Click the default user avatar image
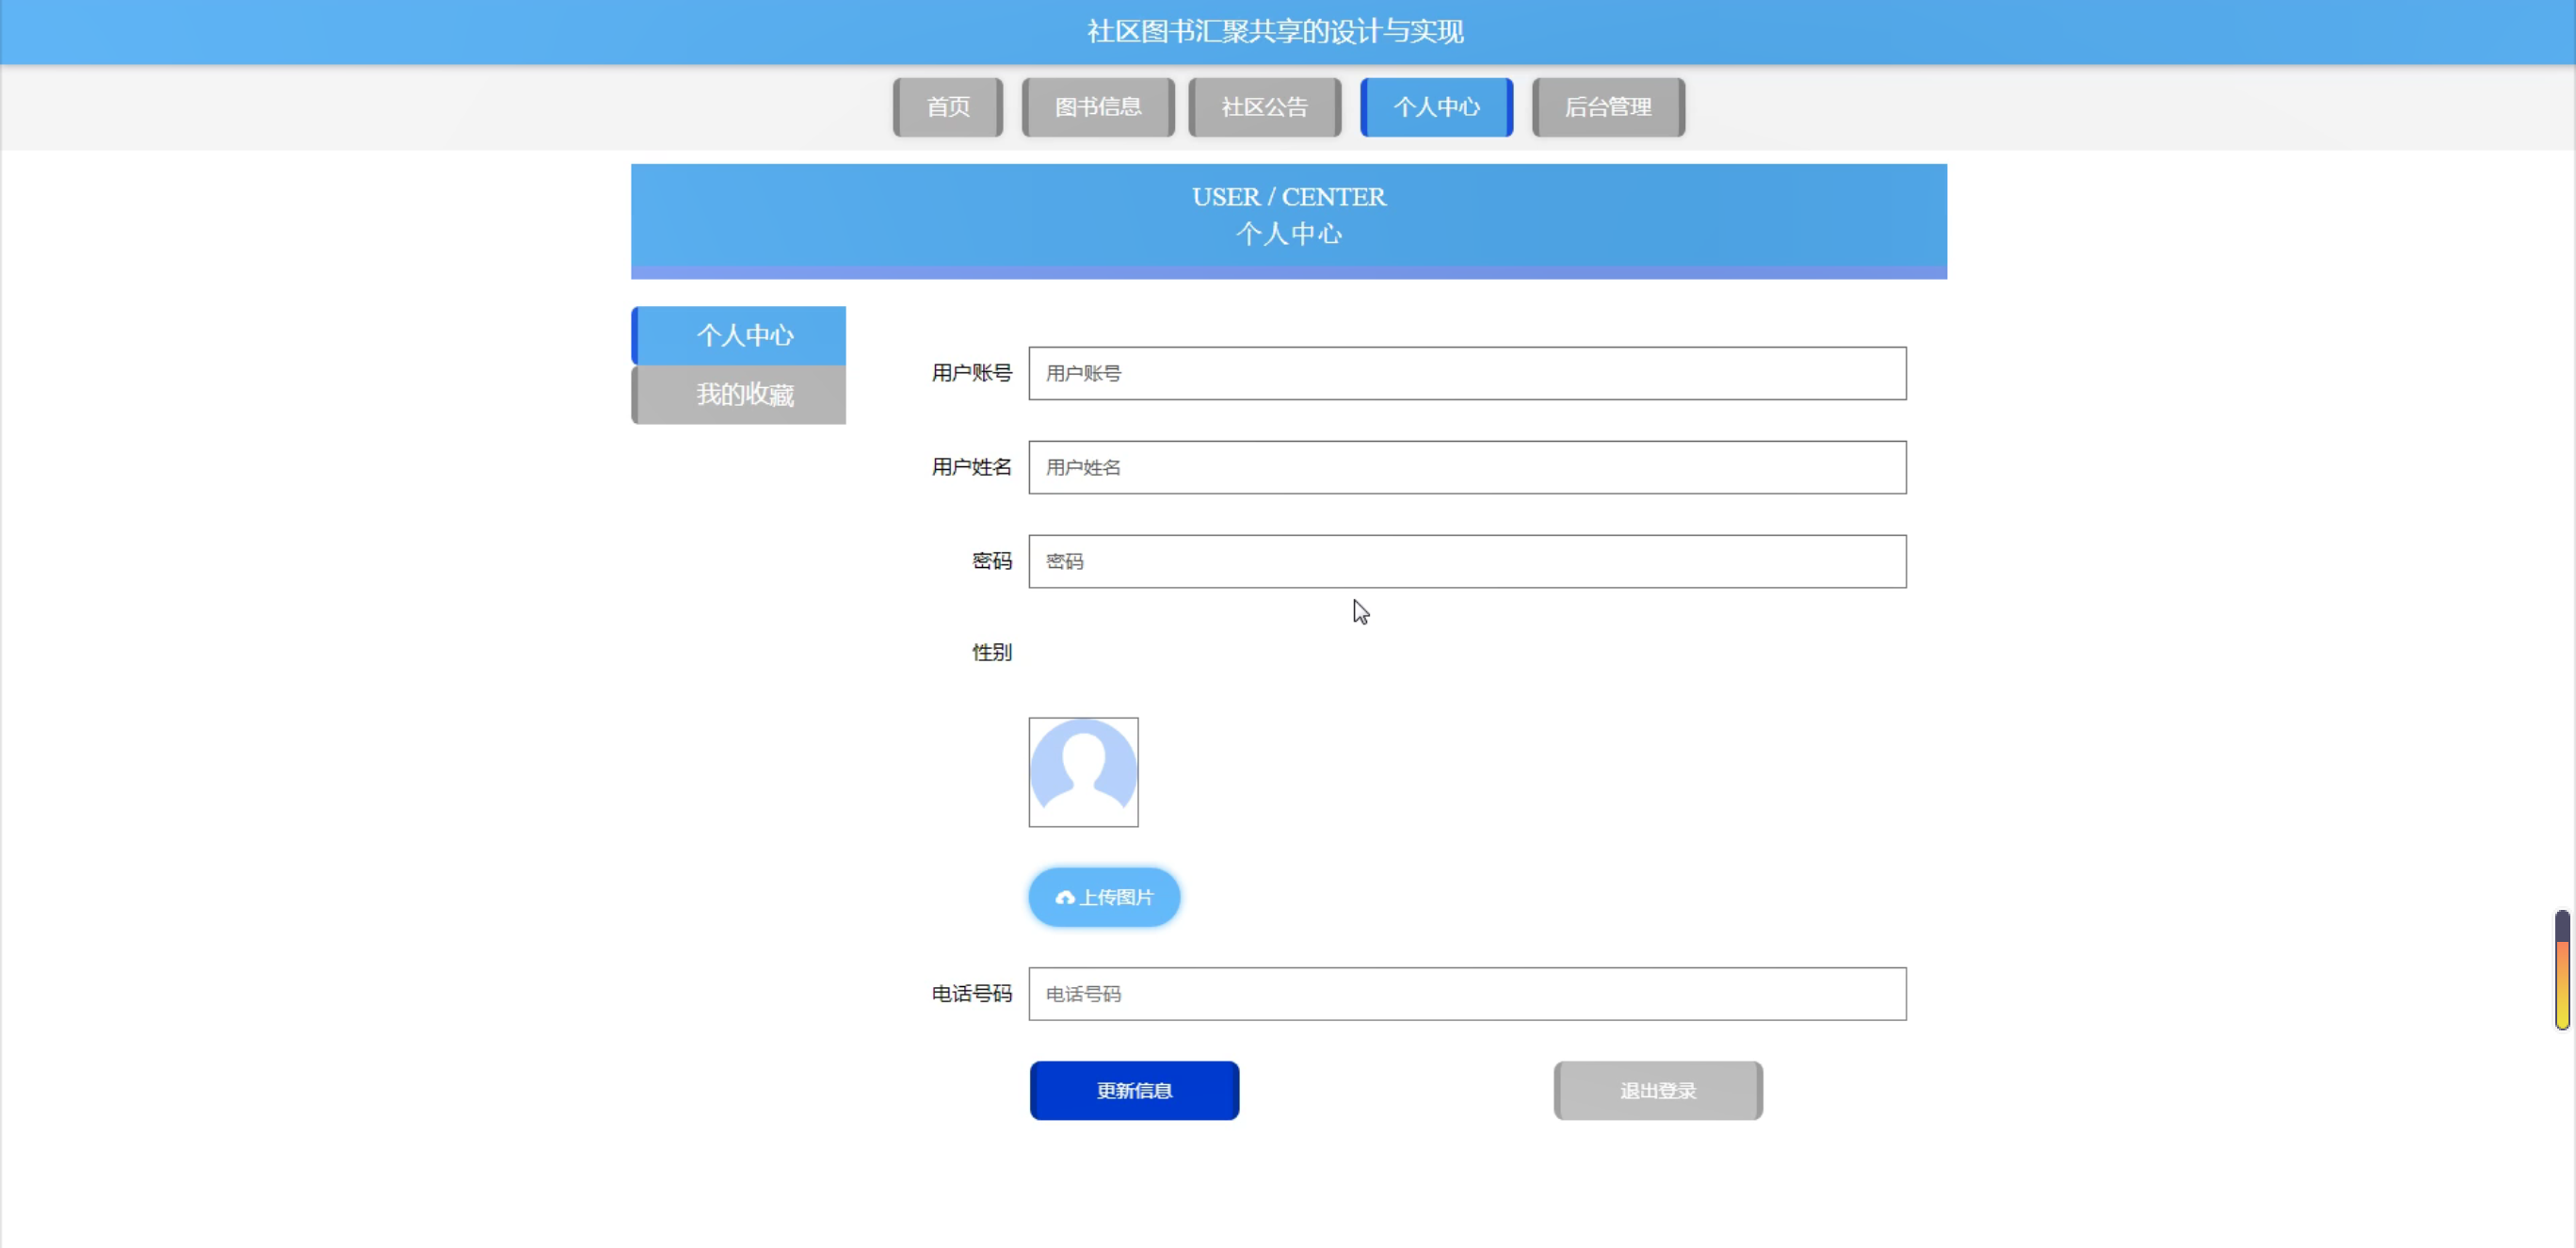 1083,772
